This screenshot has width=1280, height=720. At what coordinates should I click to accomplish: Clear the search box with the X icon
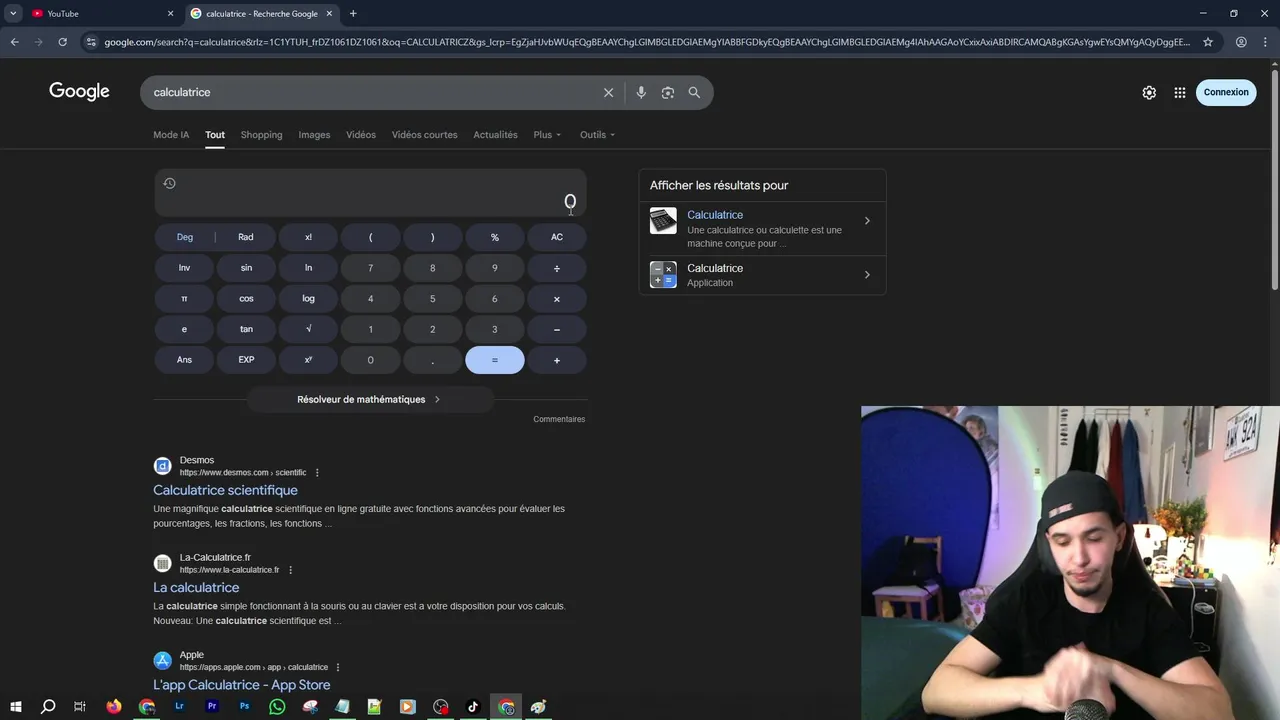608,92
